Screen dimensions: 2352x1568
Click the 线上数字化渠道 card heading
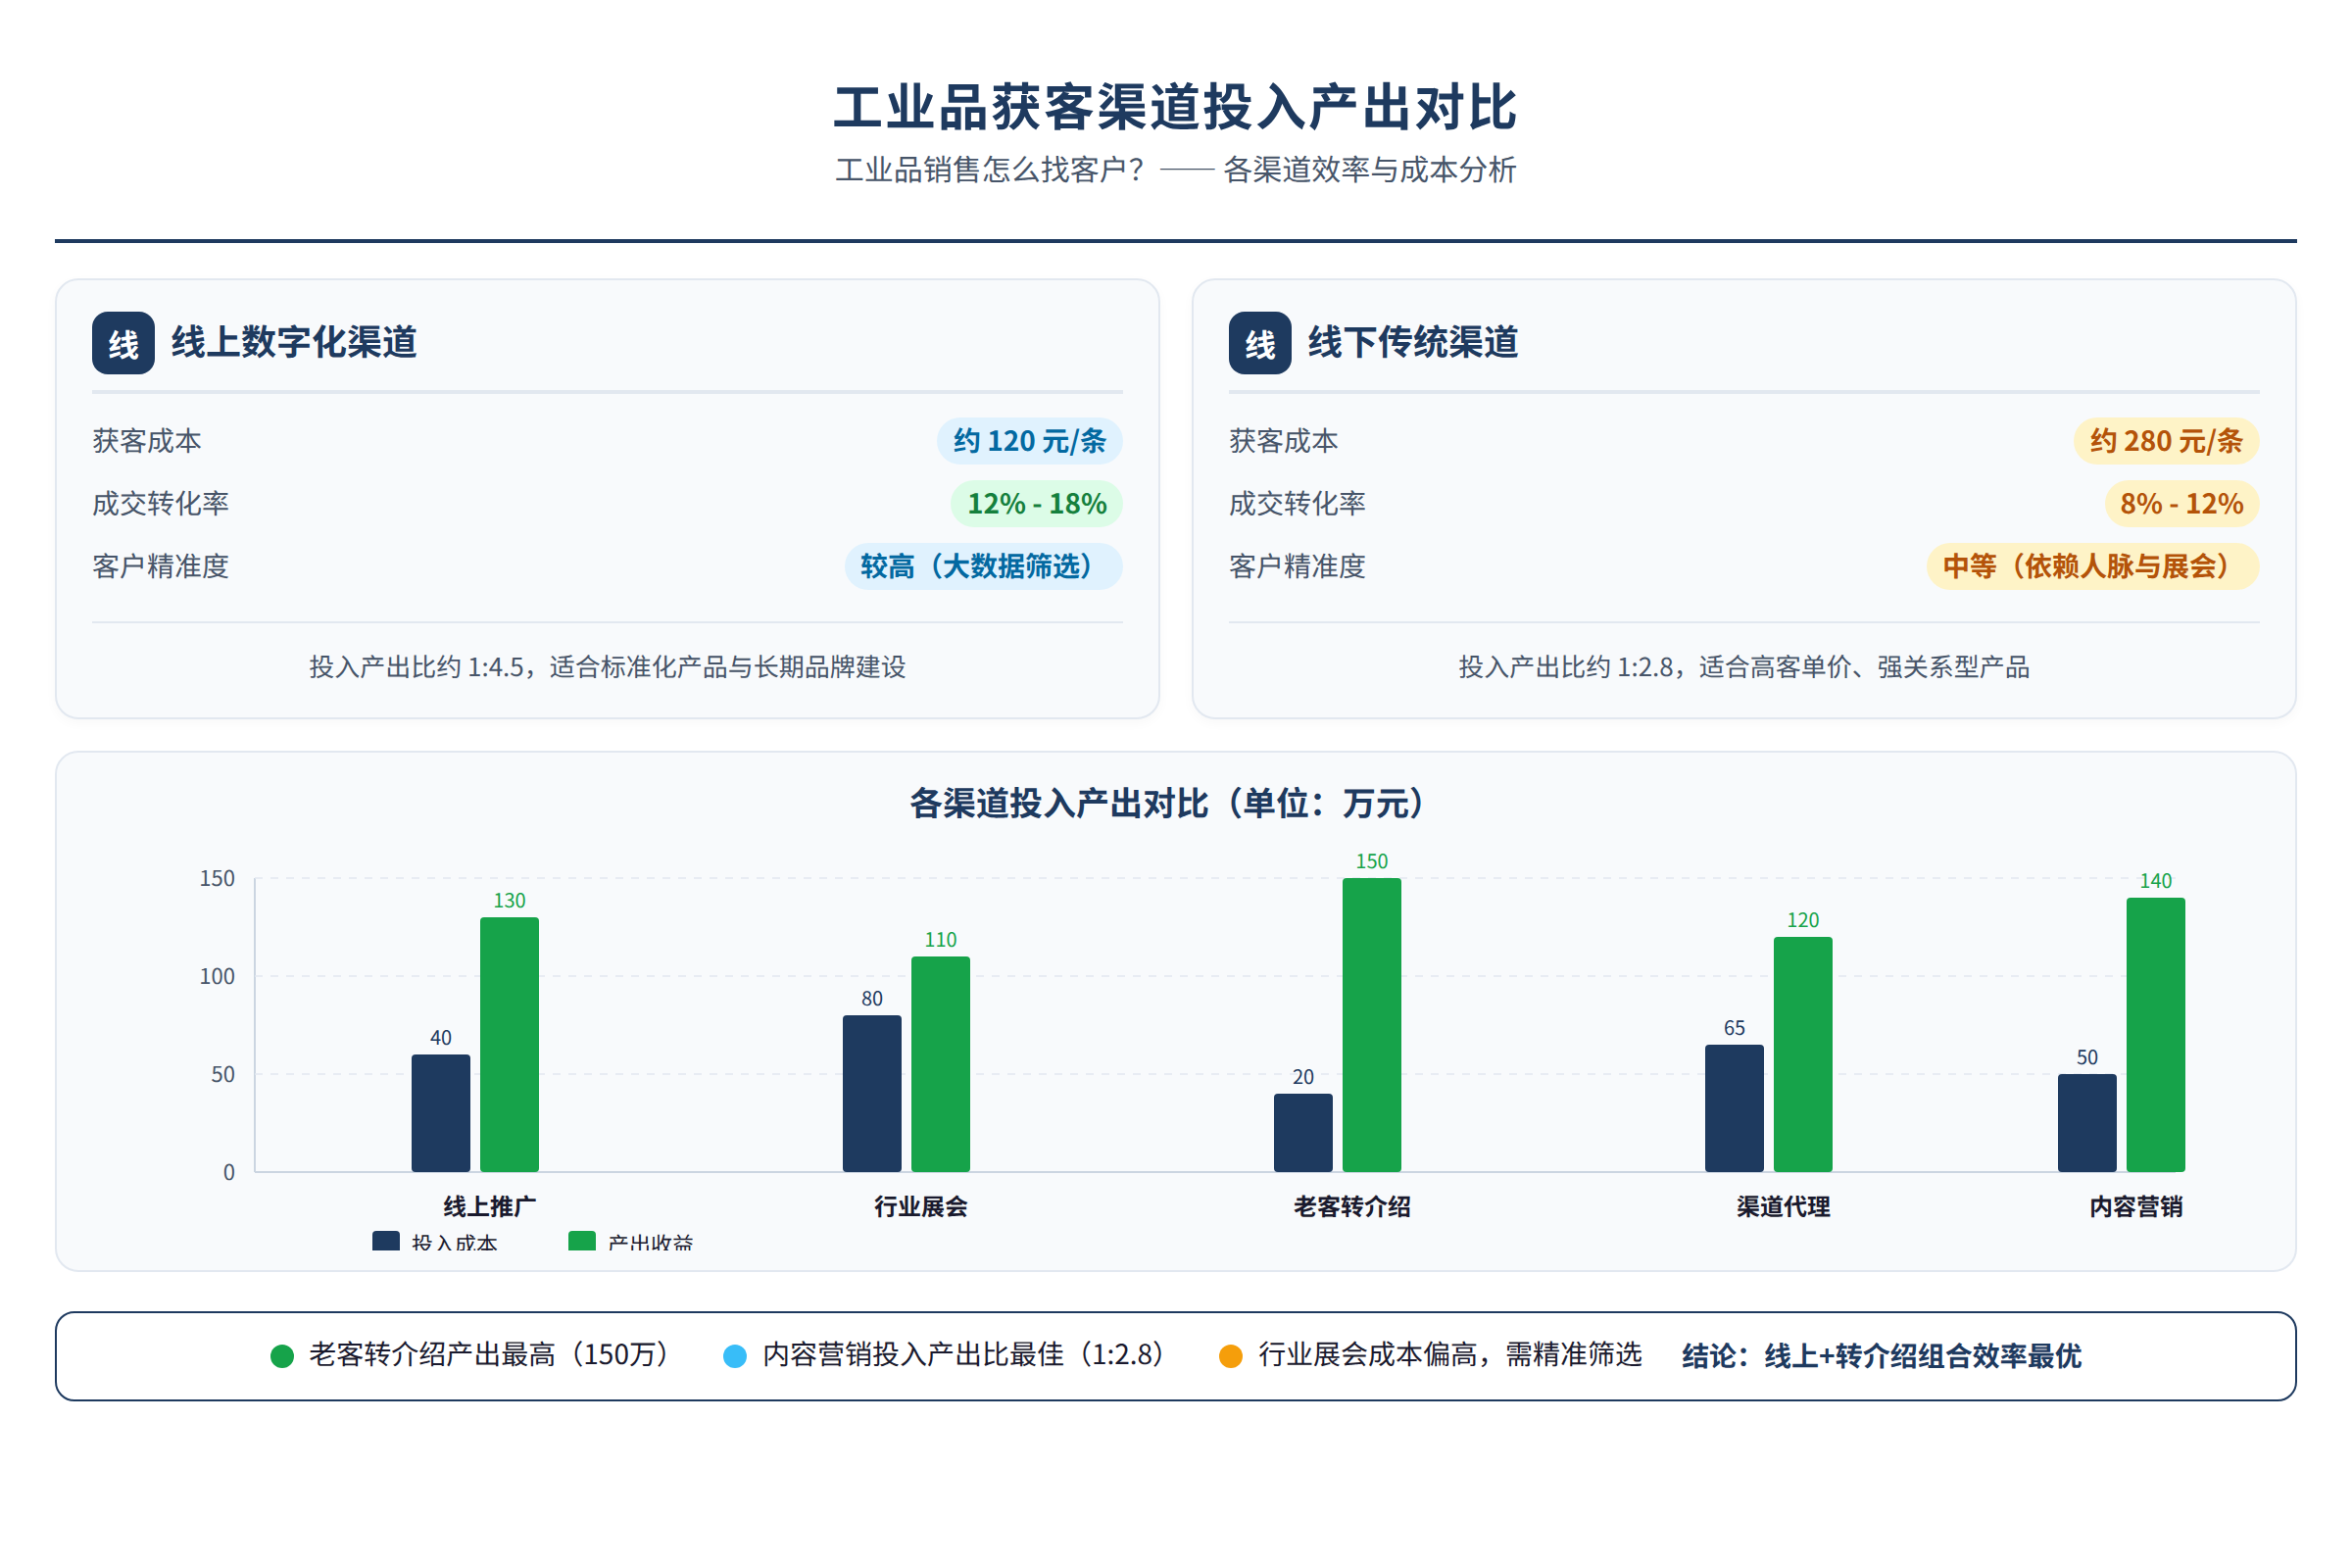pos(294,342)
